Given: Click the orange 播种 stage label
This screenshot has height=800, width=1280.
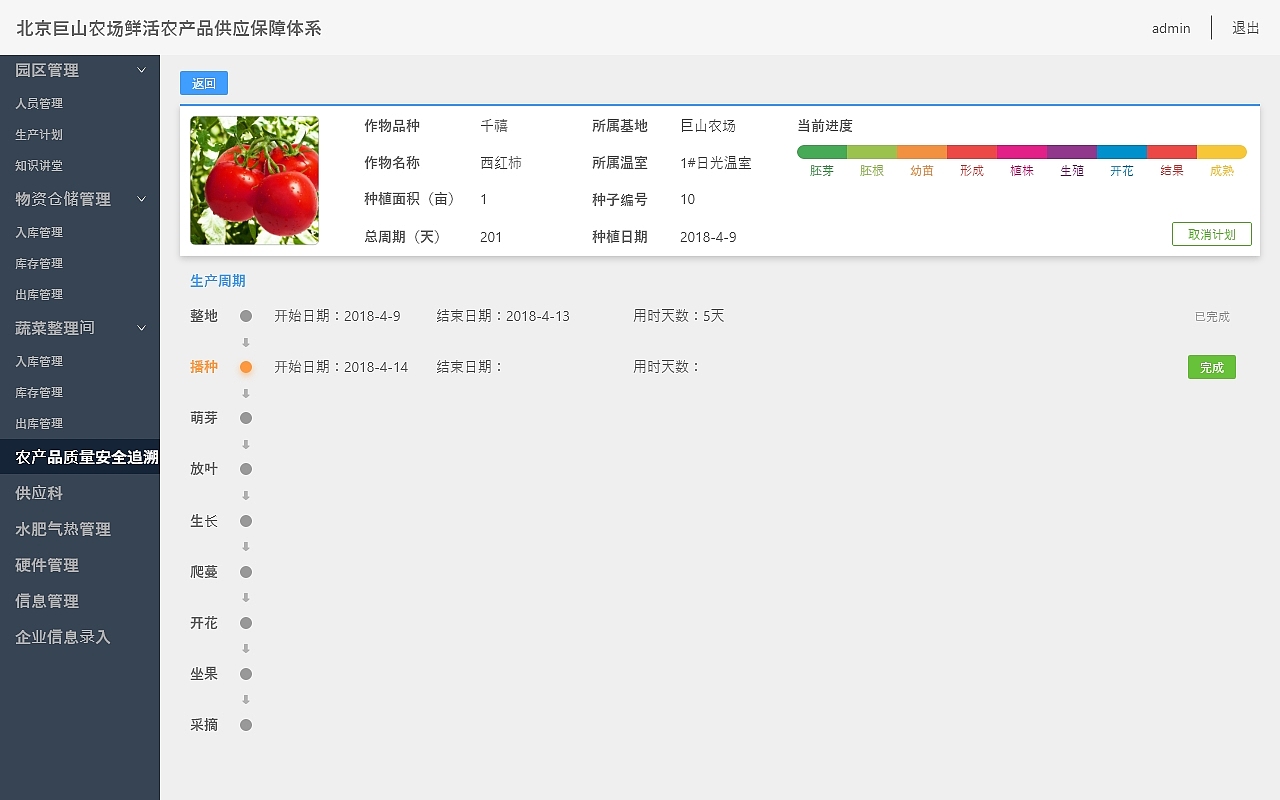Looking at the screenshot, I should coord(204,367).
